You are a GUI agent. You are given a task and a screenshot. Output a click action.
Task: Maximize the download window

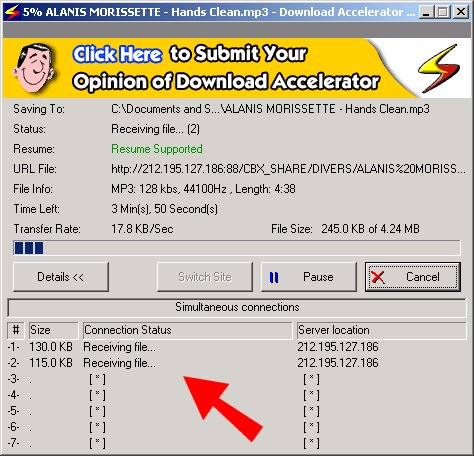coord(443,13)
